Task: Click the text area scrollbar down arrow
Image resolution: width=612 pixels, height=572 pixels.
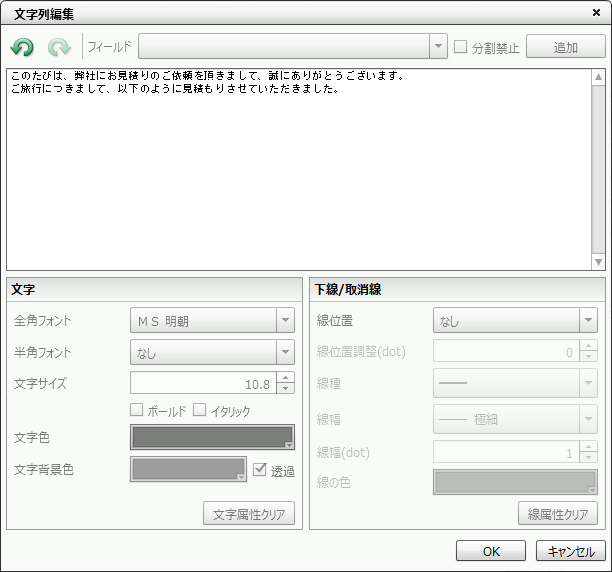Action: coord(598,262)
